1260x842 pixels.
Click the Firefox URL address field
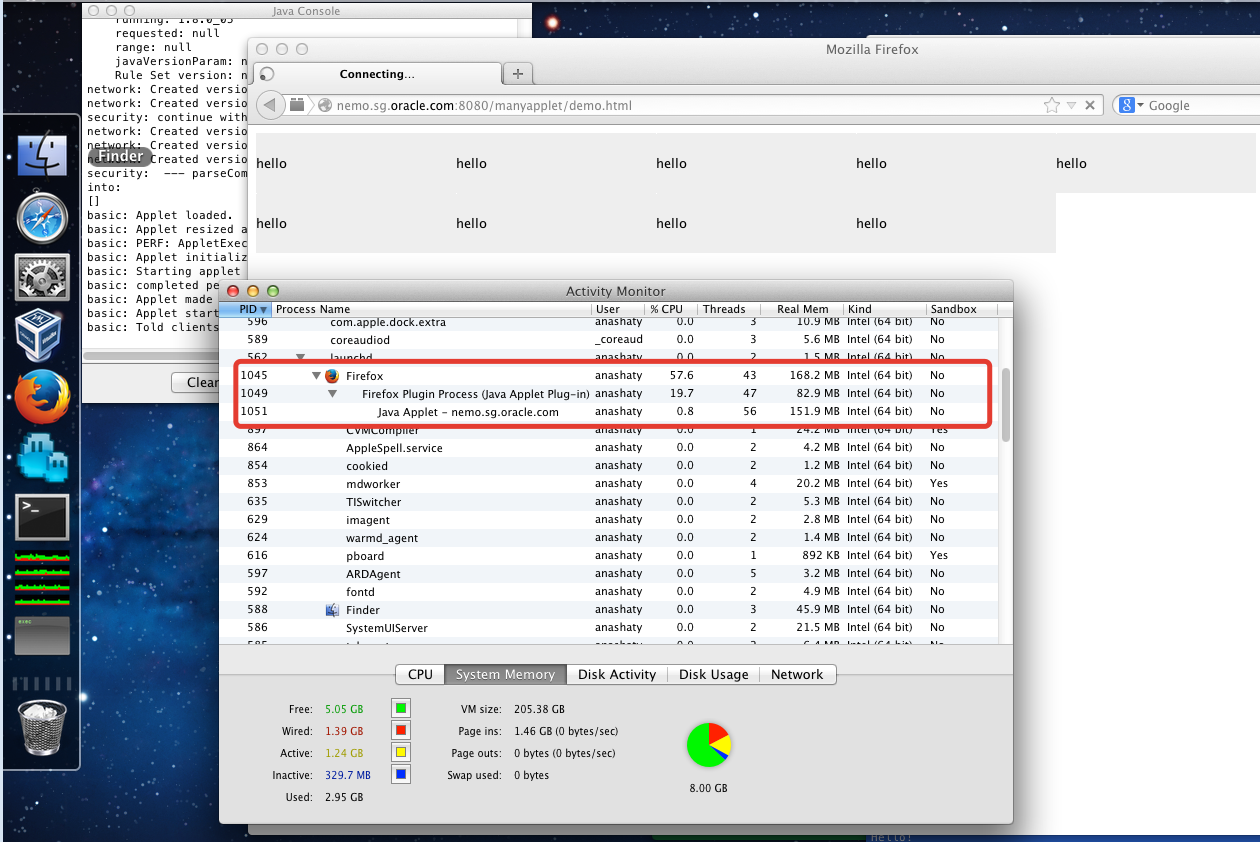coord(680,105)
